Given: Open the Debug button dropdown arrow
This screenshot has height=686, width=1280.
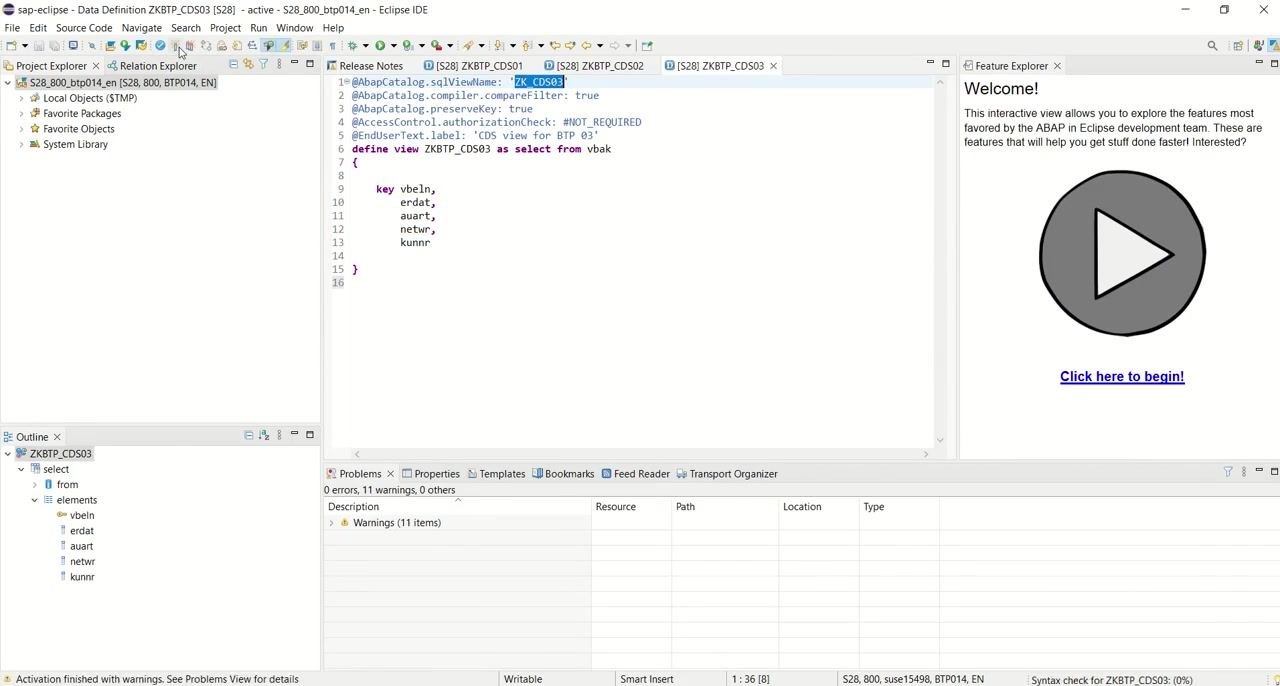Looking at the screenshot, I should pyautogui.click(x=365, y=45).
